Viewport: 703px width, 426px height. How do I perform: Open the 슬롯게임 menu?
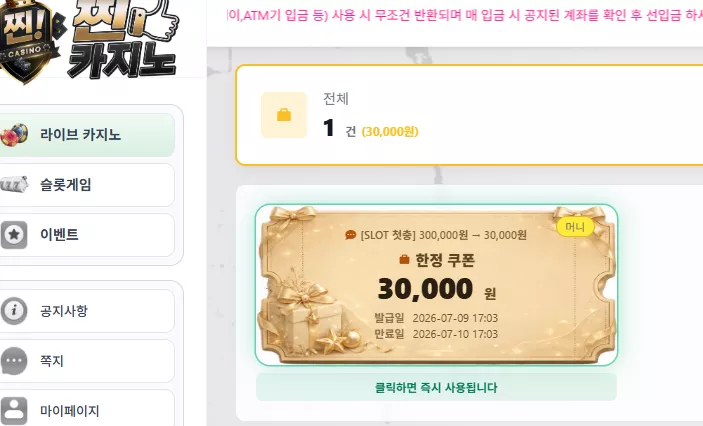(x=87, y=185)
